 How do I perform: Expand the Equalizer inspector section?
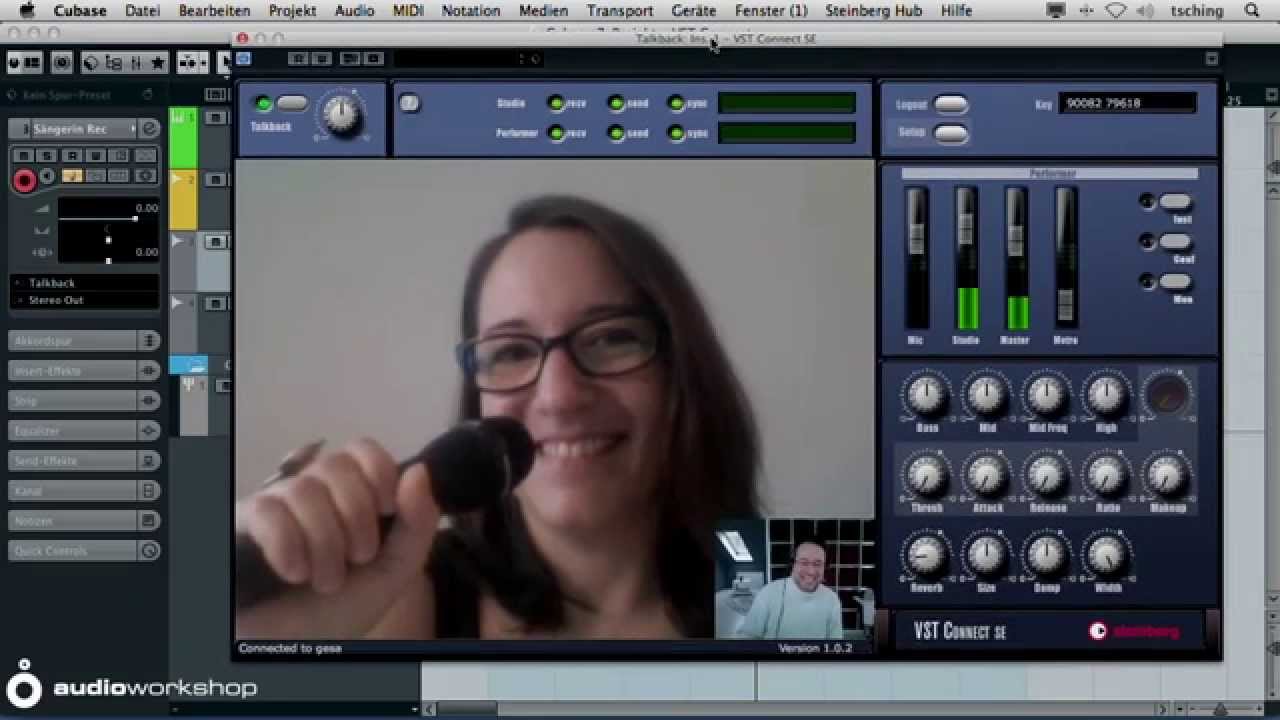pyautogui.click(x=73, y=431)
